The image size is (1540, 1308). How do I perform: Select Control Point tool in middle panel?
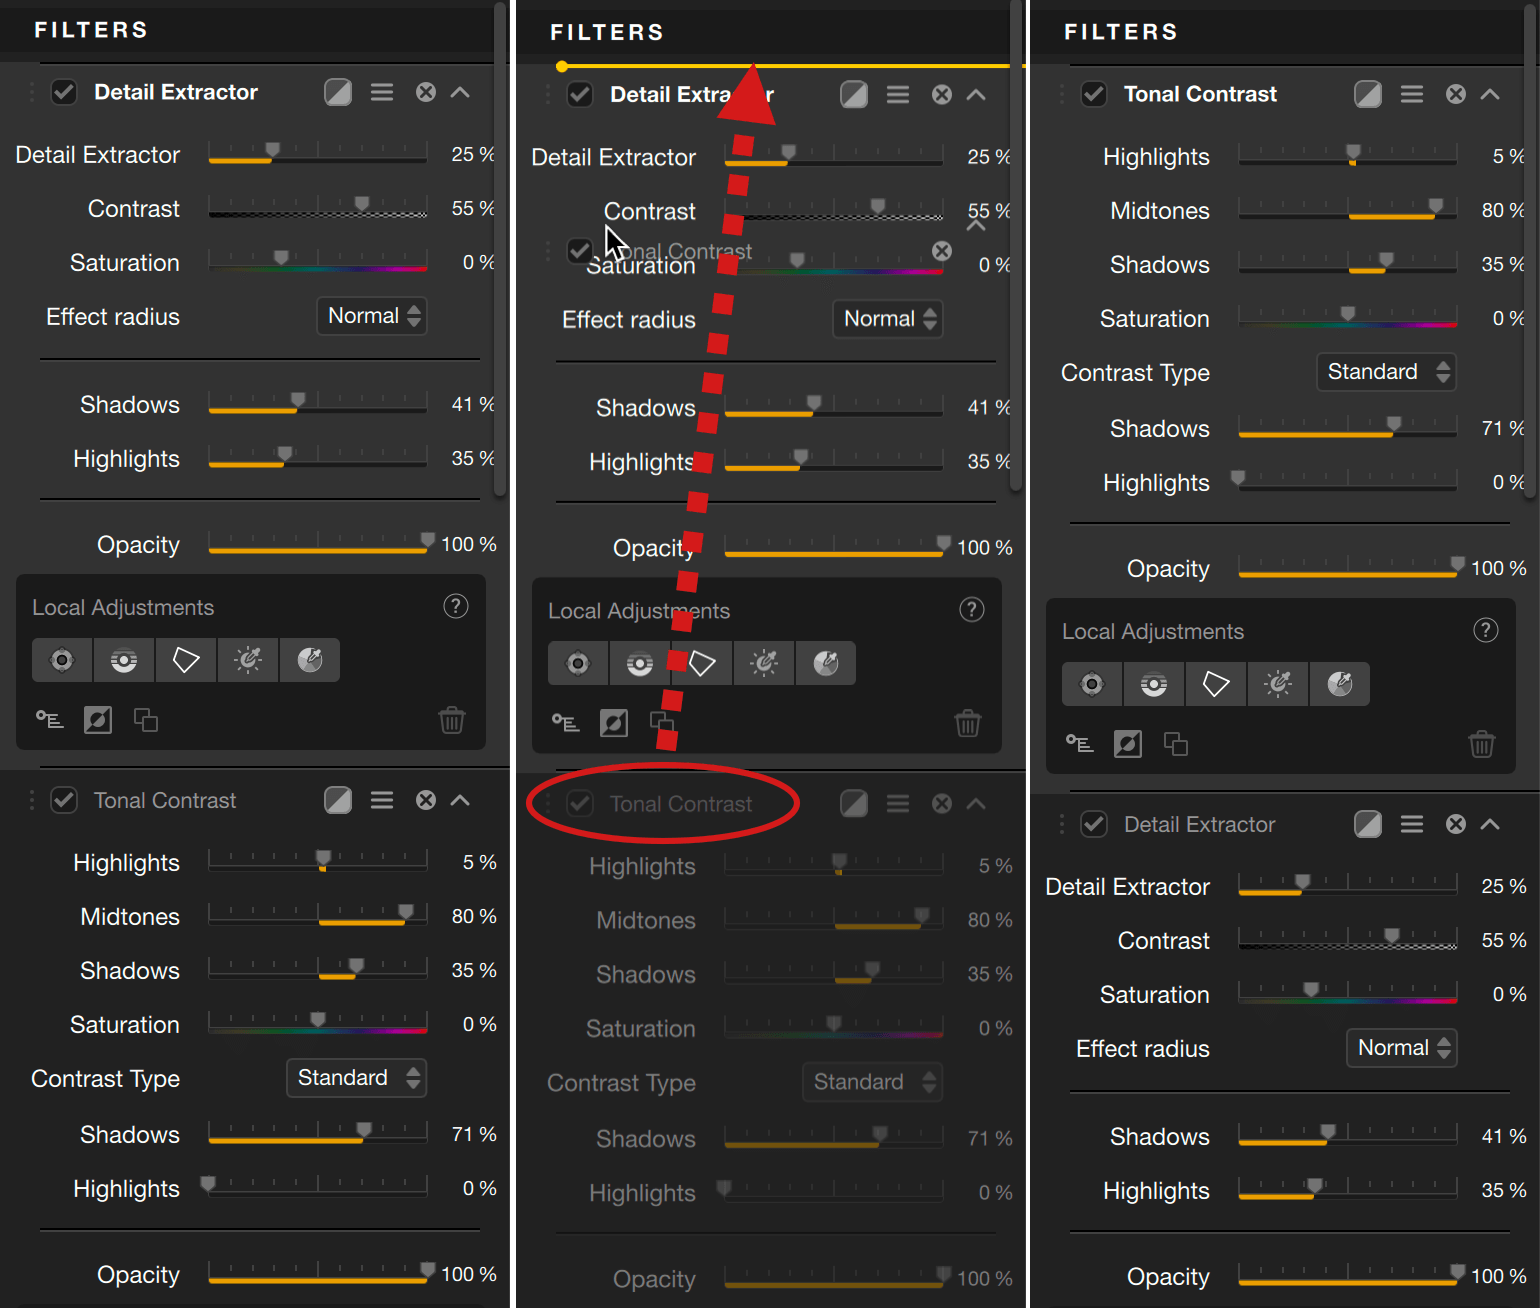tap(578, 663)
